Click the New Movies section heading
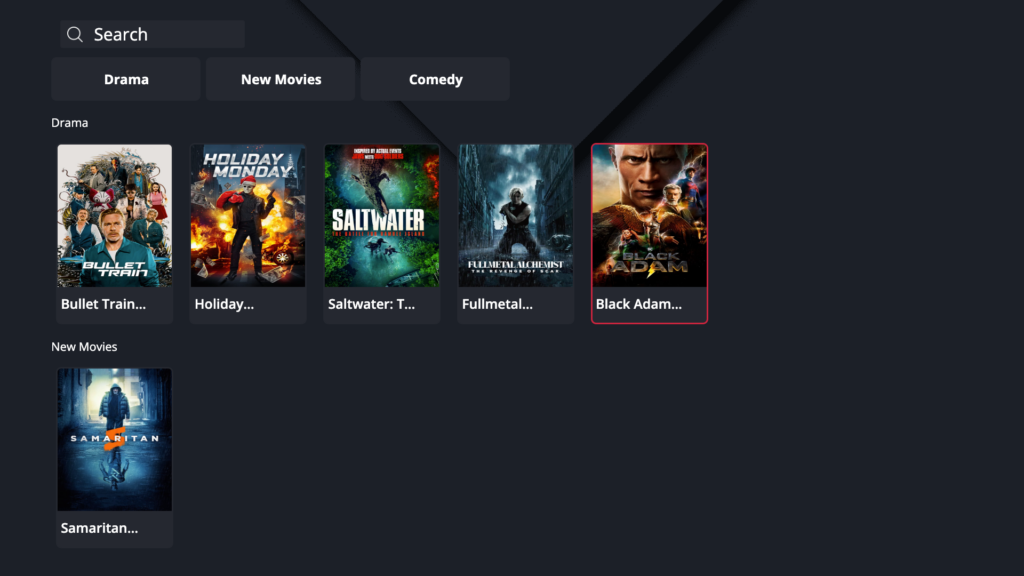 click(84, 347)
